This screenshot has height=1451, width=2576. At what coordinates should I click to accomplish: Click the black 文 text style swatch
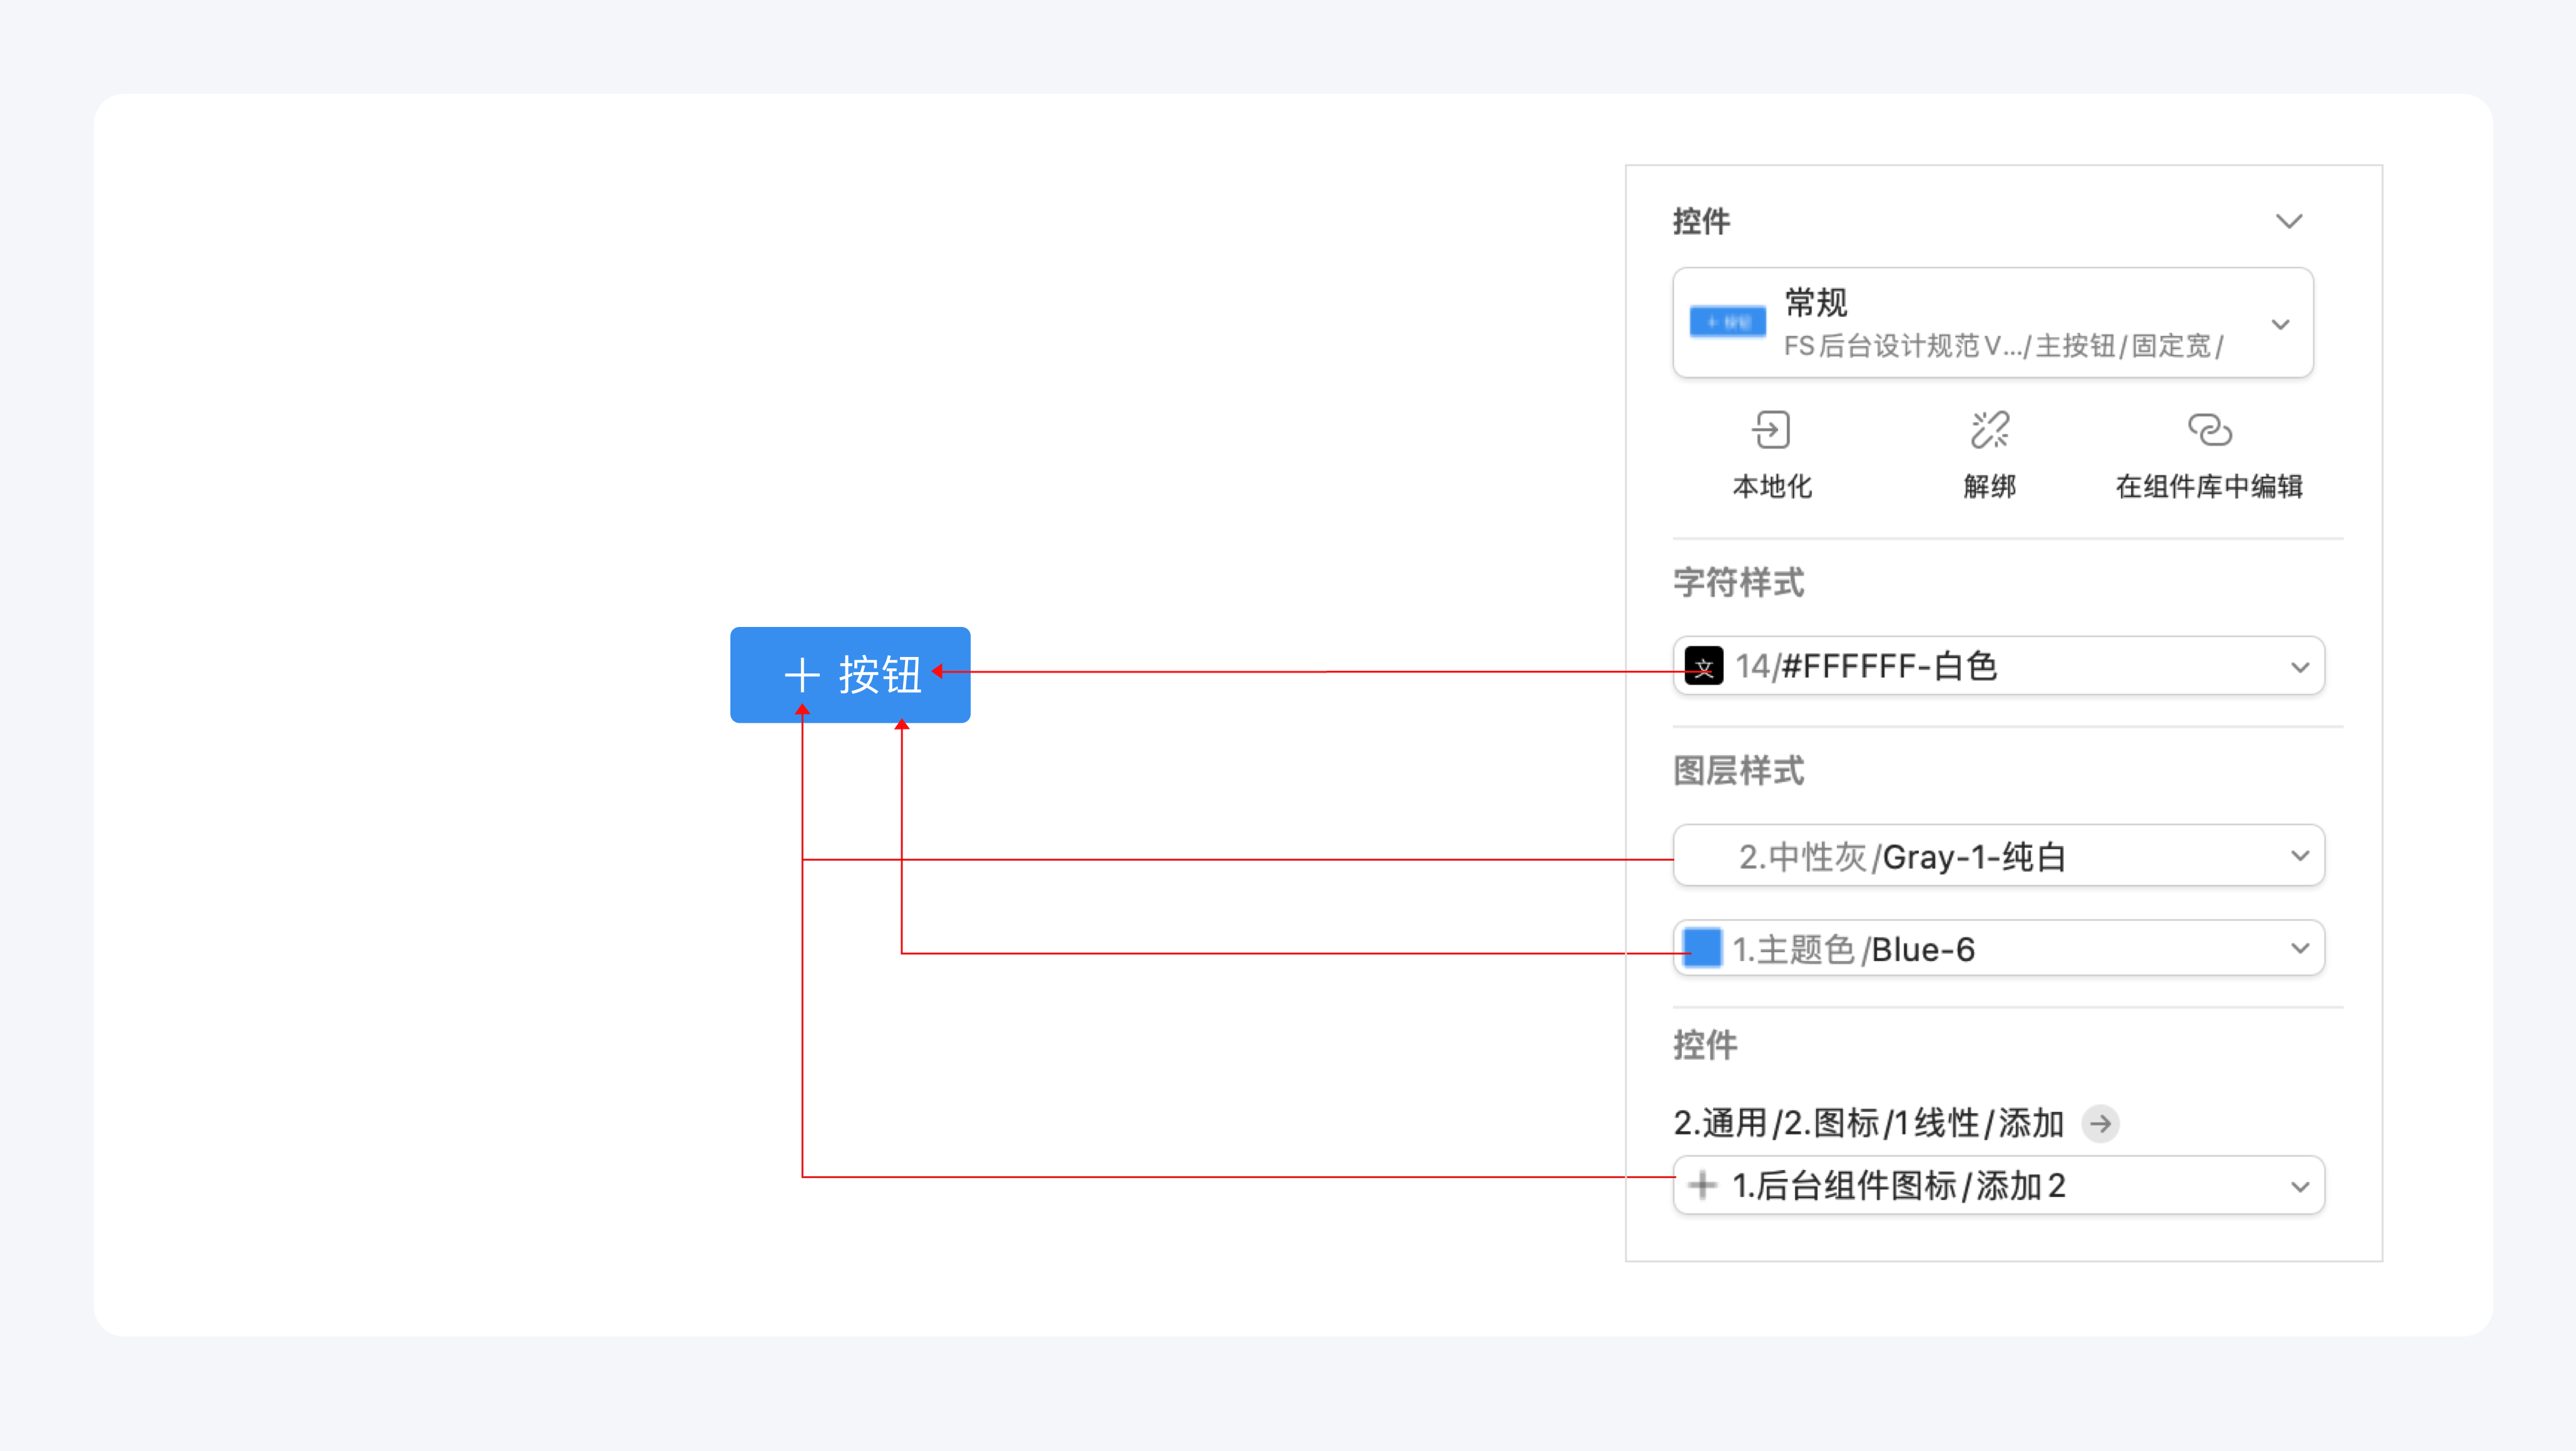point(1703,666)
